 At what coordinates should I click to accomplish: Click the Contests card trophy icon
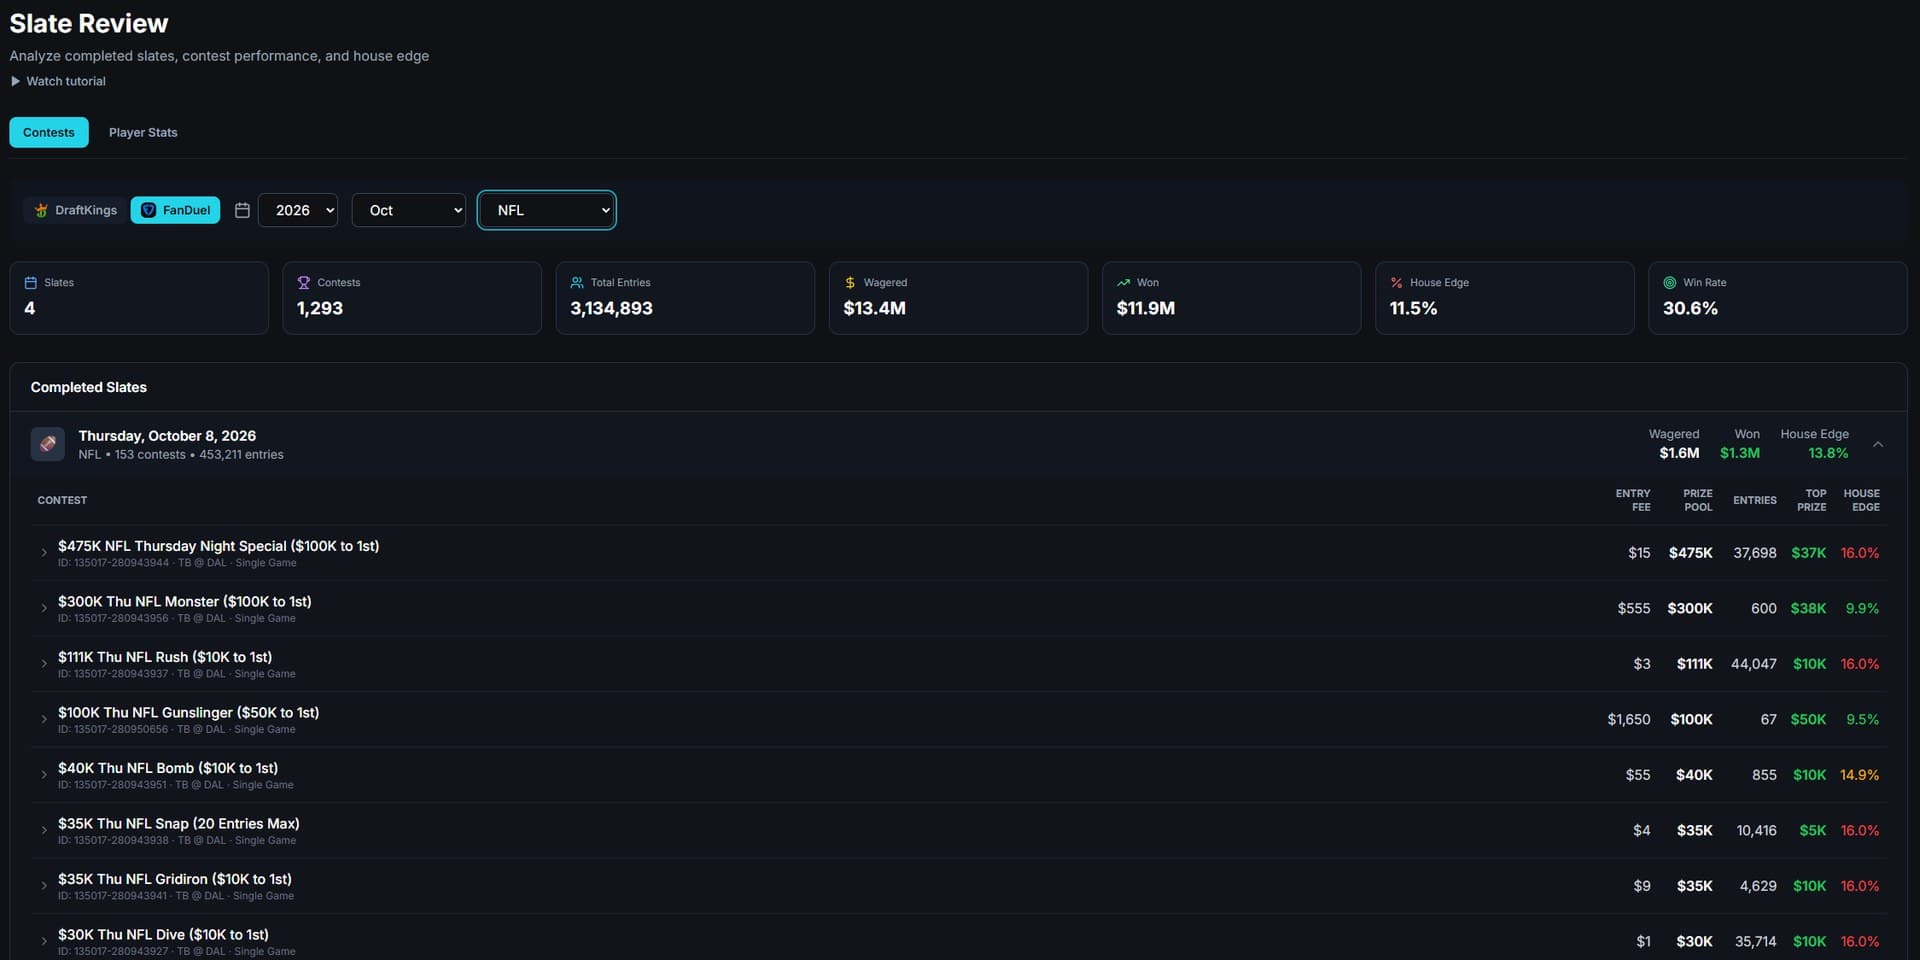(x=303, y=283)
